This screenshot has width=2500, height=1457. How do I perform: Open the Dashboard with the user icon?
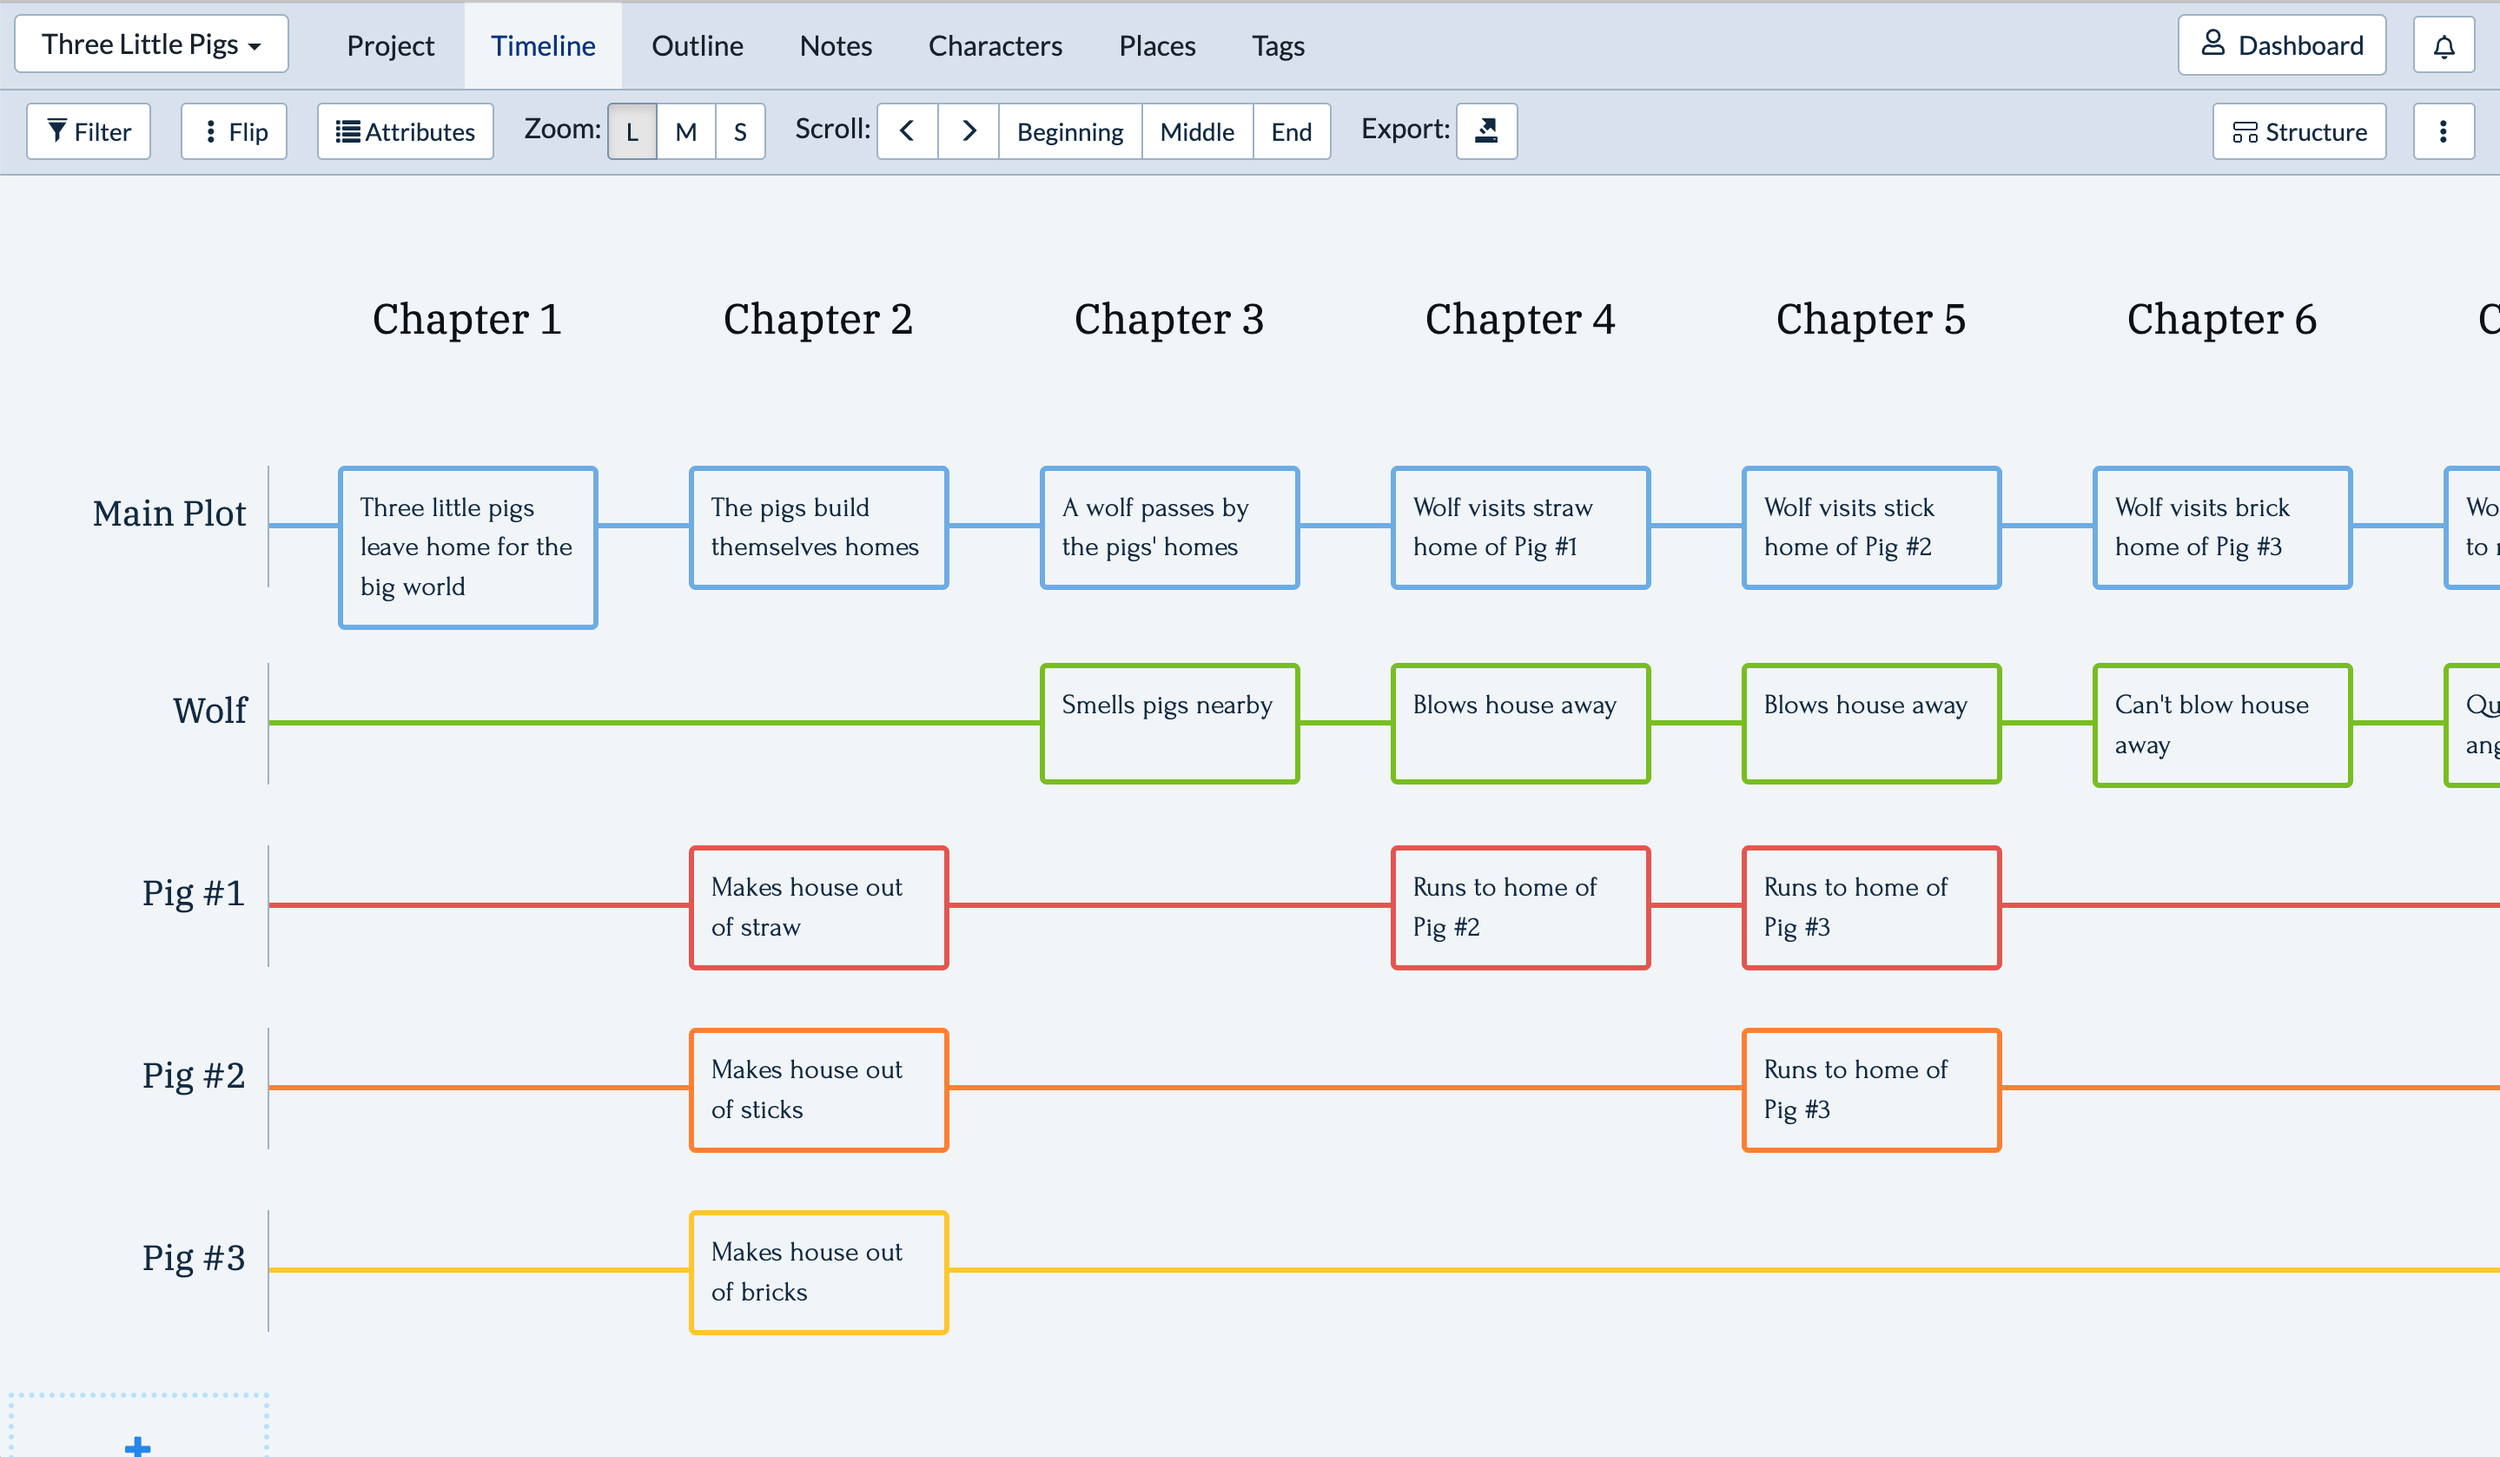2281,46
